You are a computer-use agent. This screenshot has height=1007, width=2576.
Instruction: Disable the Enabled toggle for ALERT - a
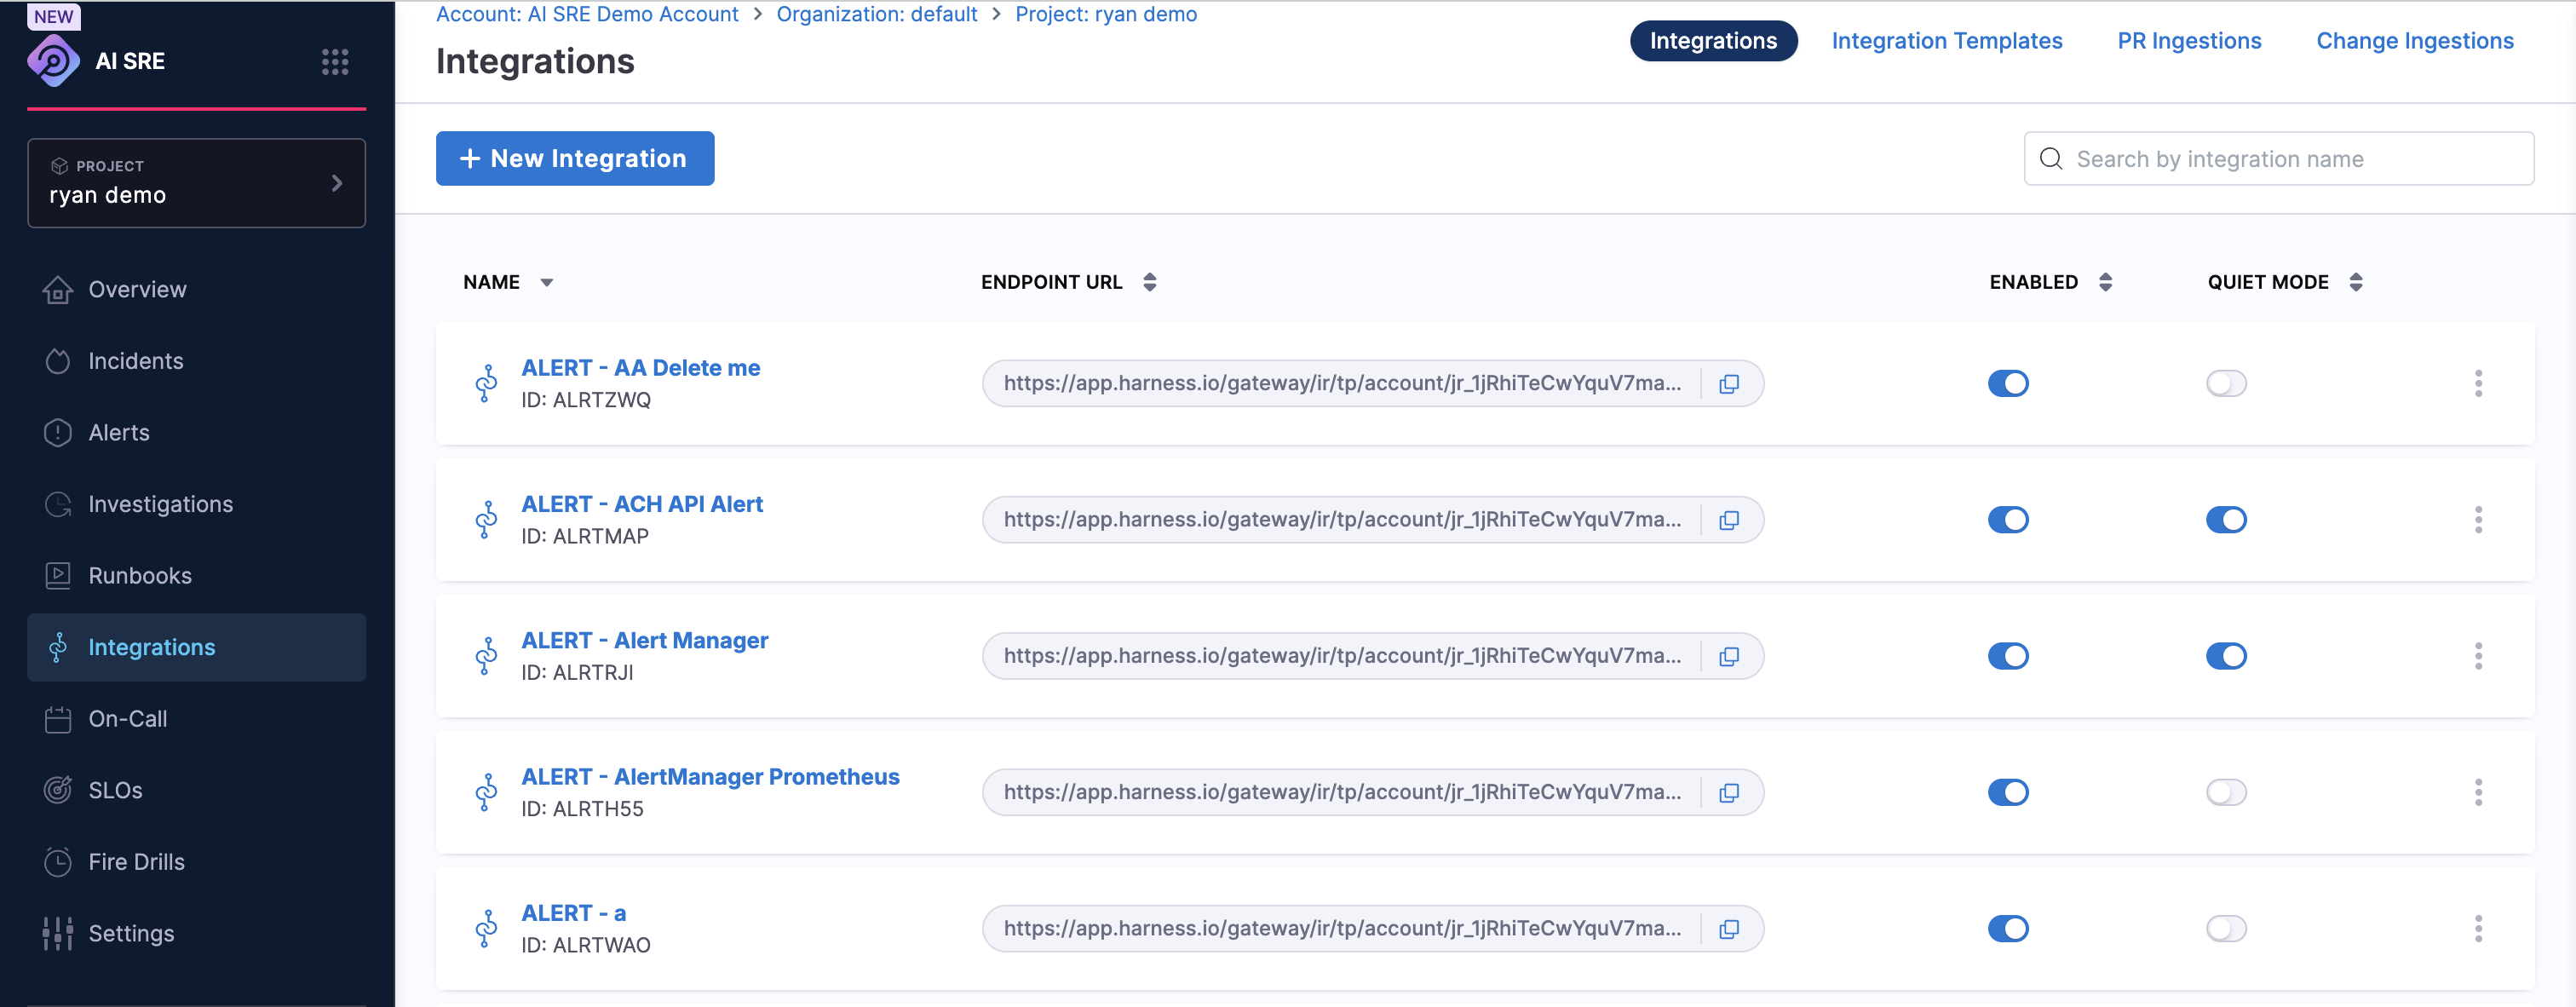(x=2008, y=929)
